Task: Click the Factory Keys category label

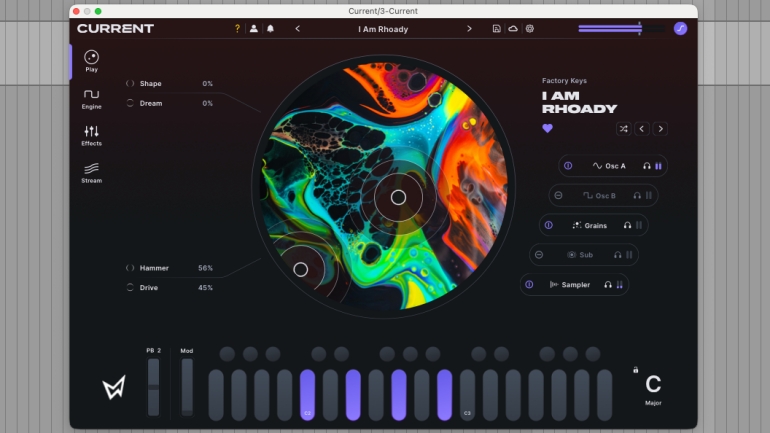Action: coord(564,81)
